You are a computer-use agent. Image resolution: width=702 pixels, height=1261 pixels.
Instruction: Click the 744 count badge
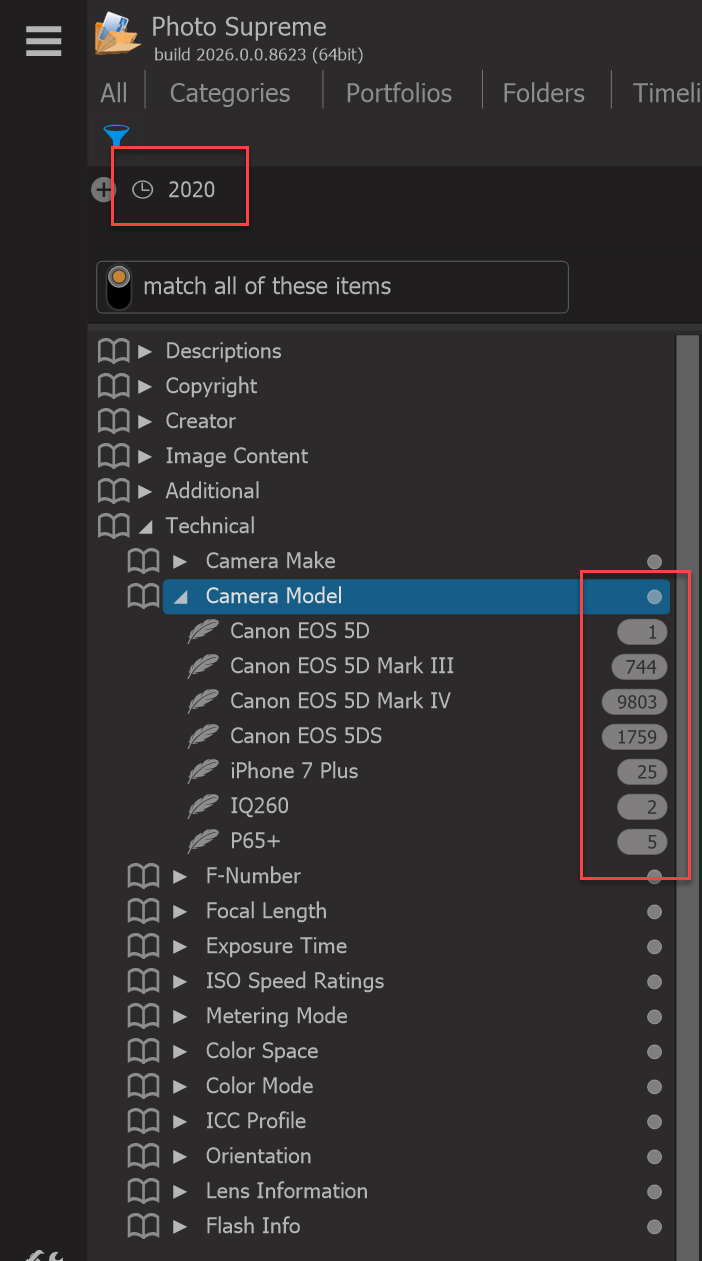tap(640, 667)
